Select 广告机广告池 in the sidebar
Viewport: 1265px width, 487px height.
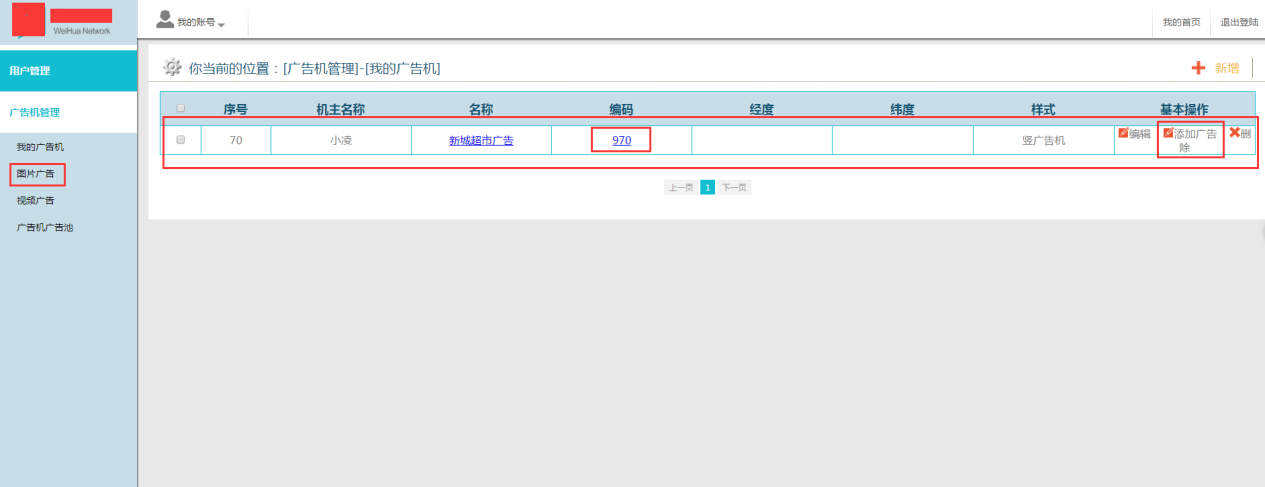pyautogui.click(x=45, y=227)
